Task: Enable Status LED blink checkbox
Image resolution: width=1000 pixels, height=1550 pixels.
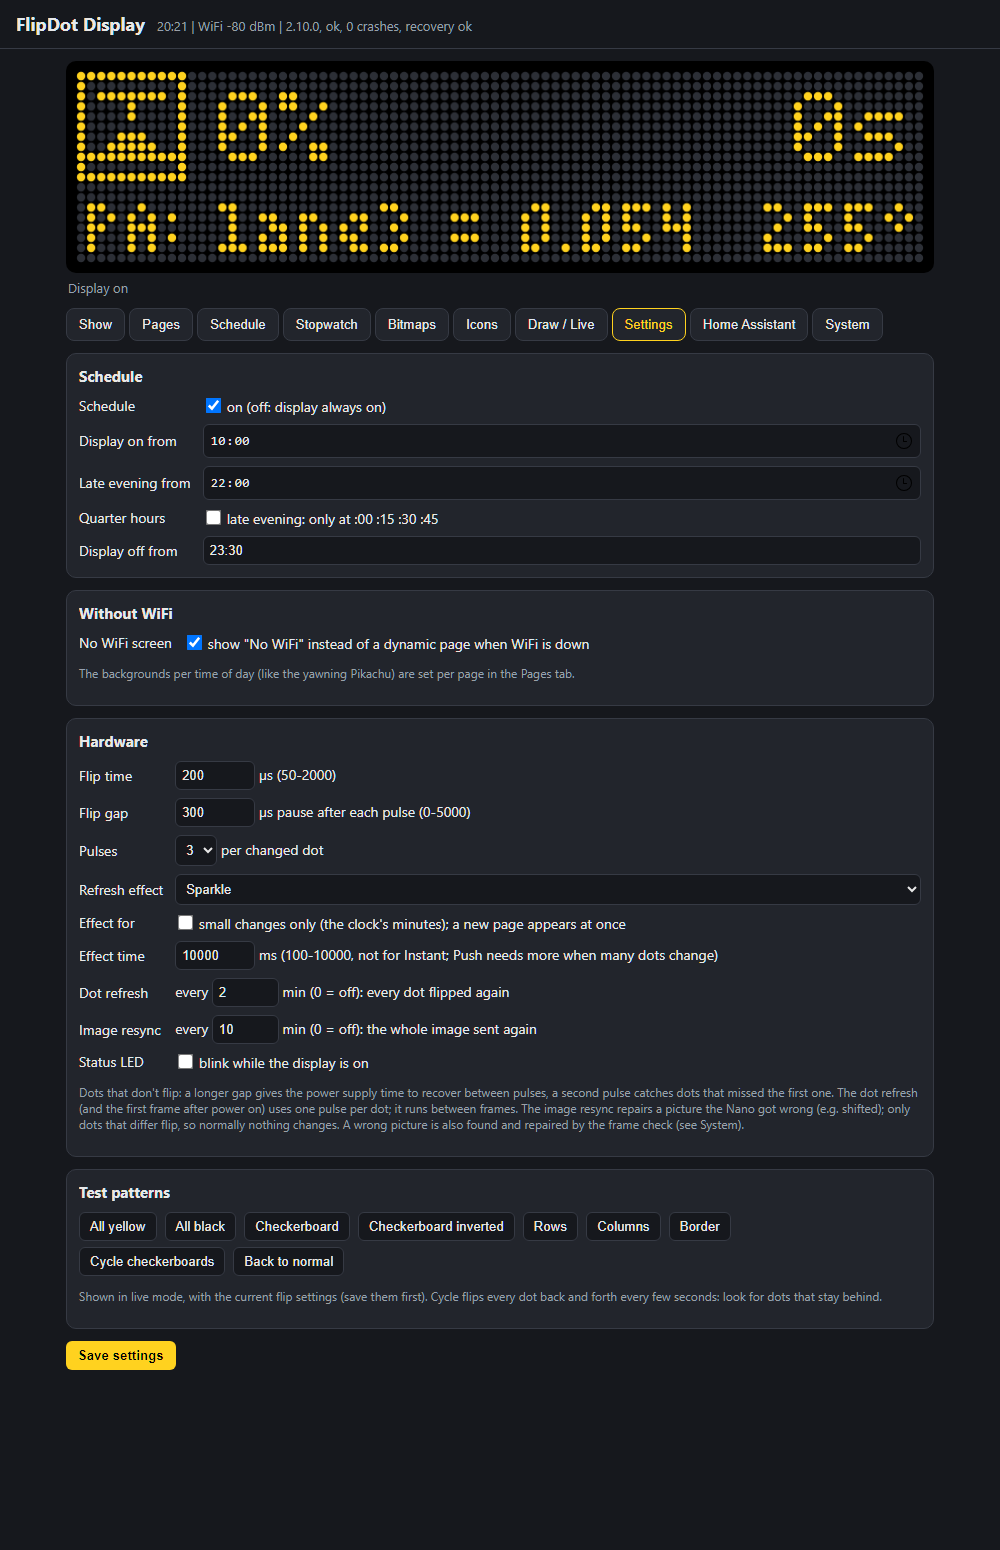Action: click(185, 1062)
